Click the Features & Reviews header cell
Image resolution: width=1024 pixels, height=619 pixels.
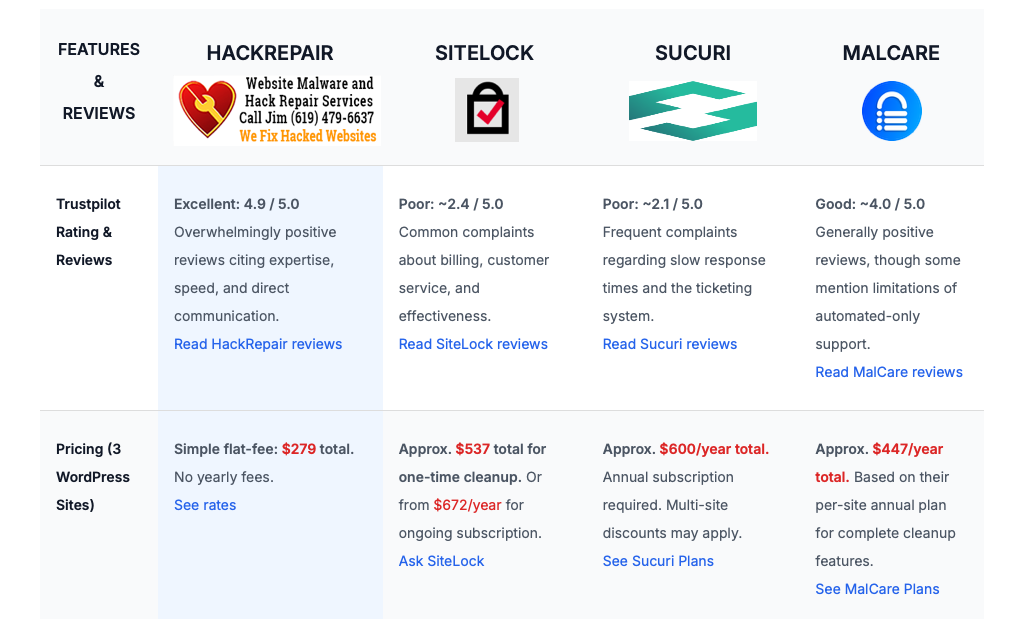pyautogui.click(x=99, y=81)
